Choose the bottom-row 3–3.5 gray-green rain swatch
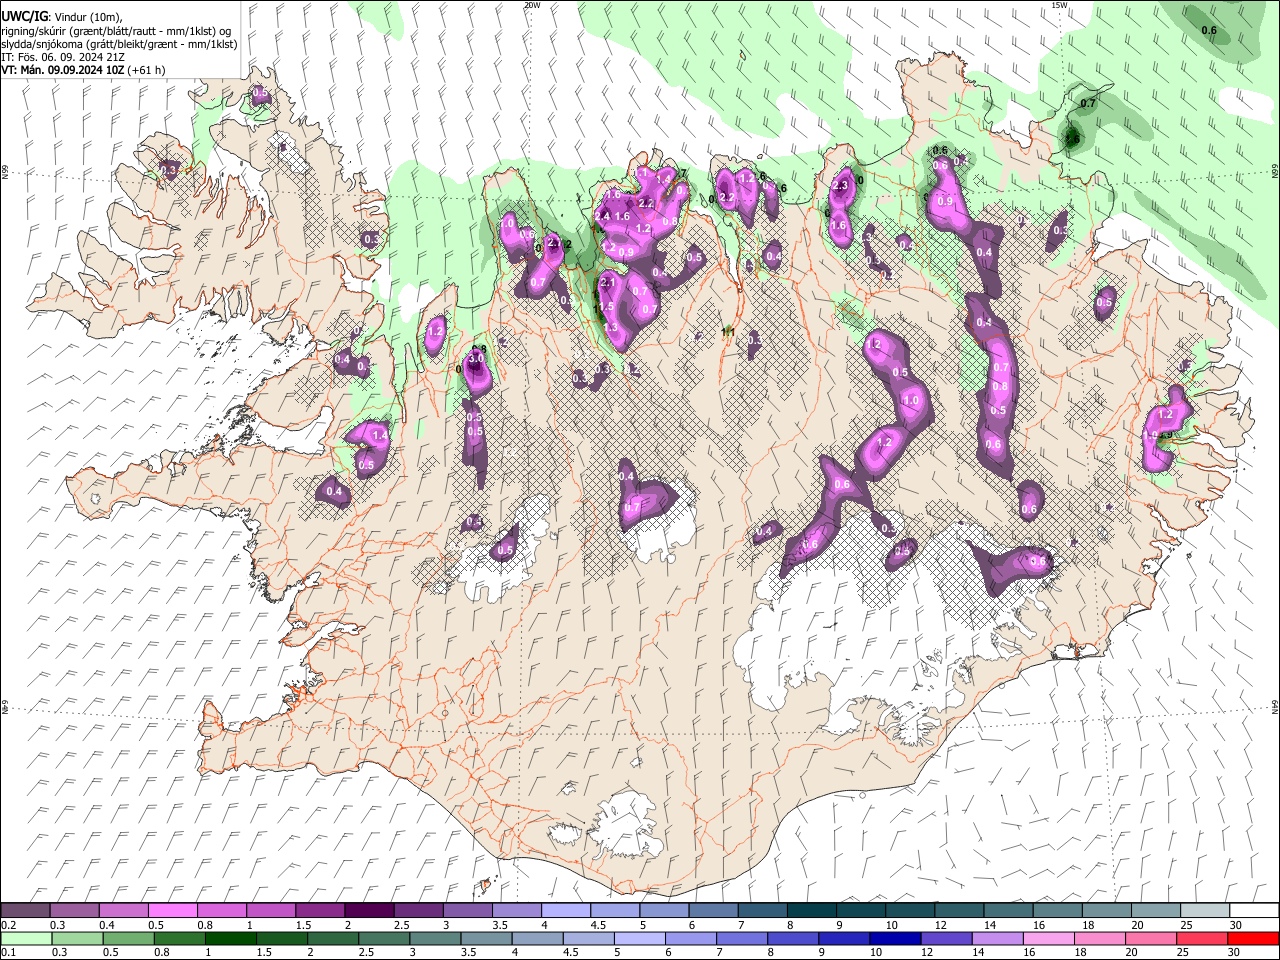 tap(435, 938)
